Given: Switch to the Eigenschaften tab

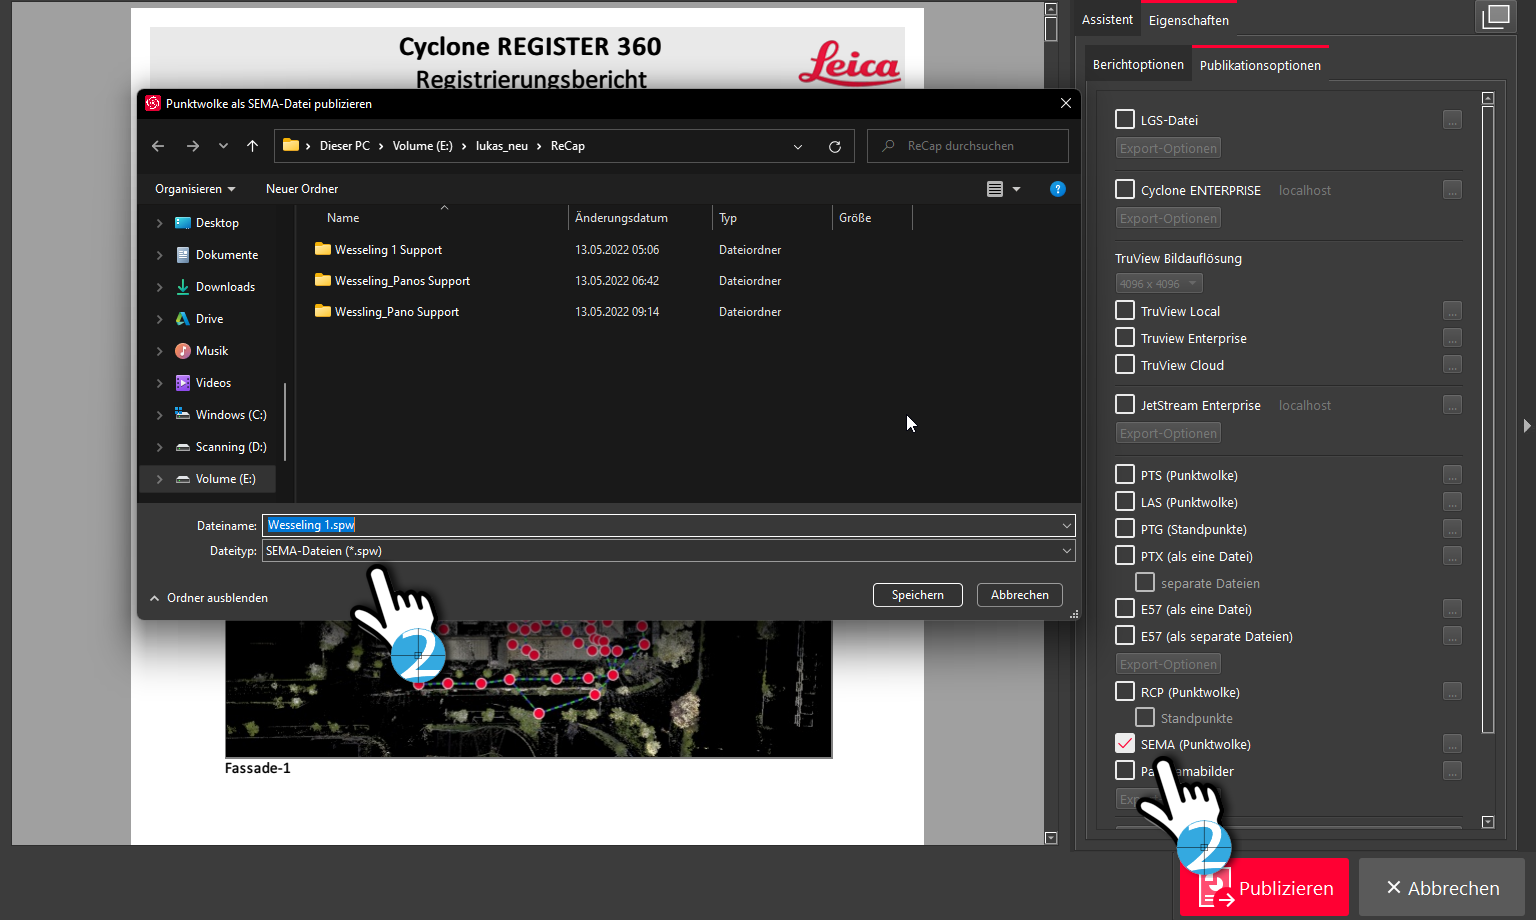Looking at the screenshot, I should coord(1188,20).
